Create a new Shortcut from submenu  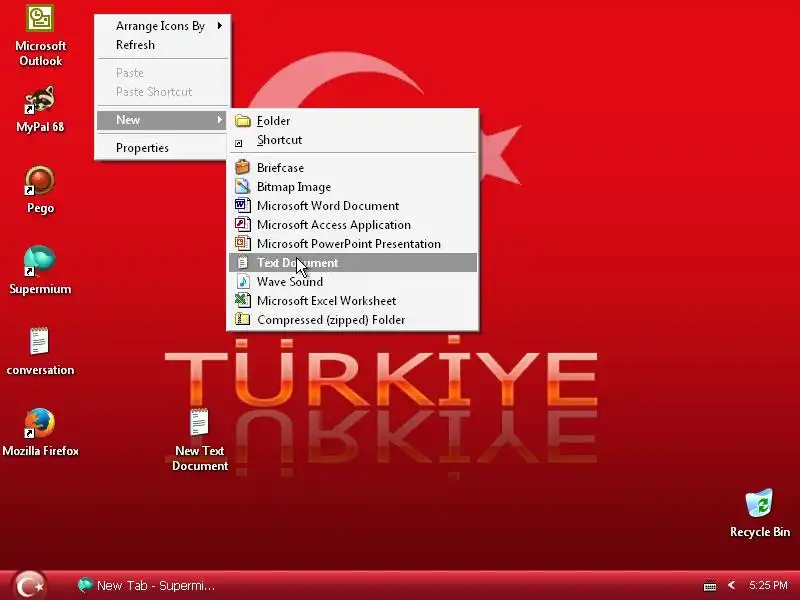pos(353,140)
